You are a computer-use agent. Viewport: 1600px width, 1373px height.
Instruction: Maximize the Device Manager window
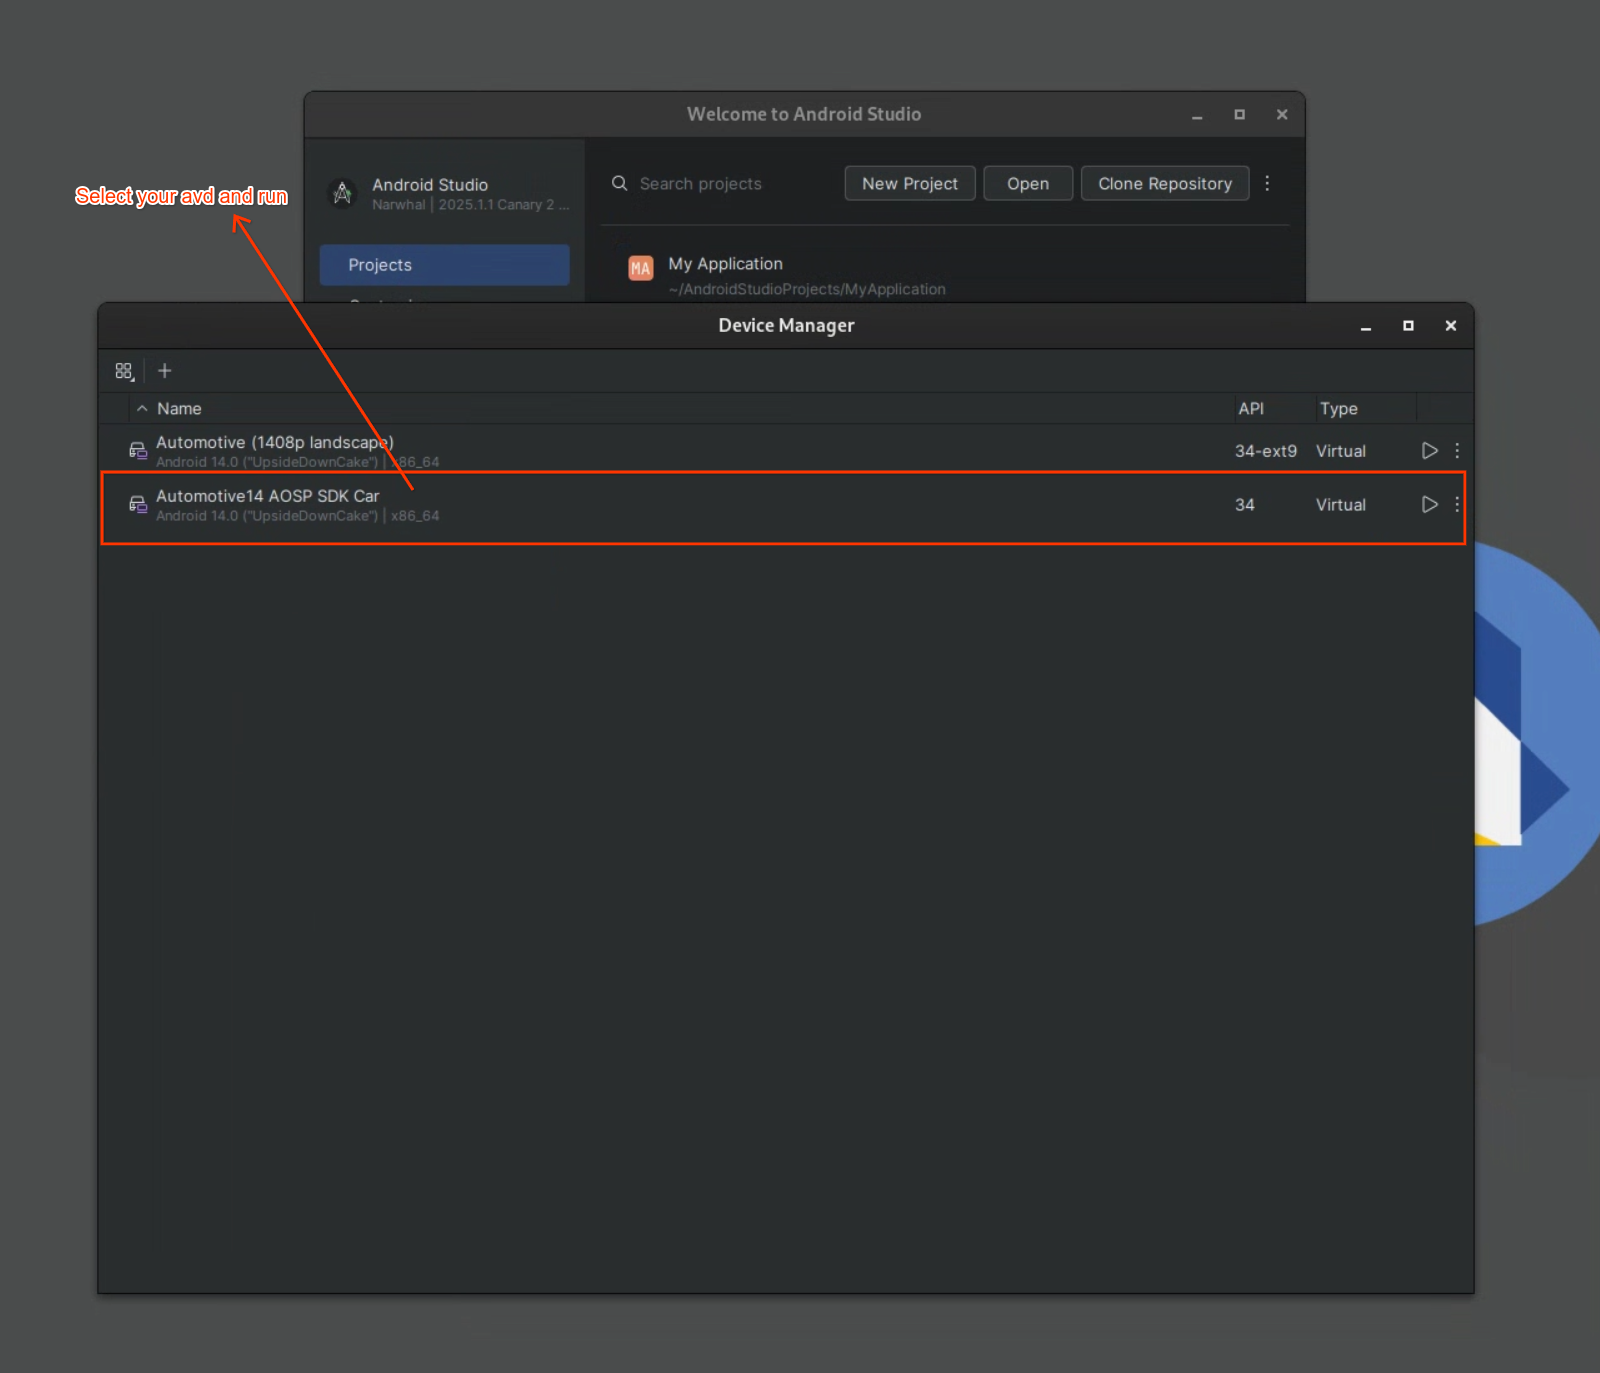point(1408,326)
